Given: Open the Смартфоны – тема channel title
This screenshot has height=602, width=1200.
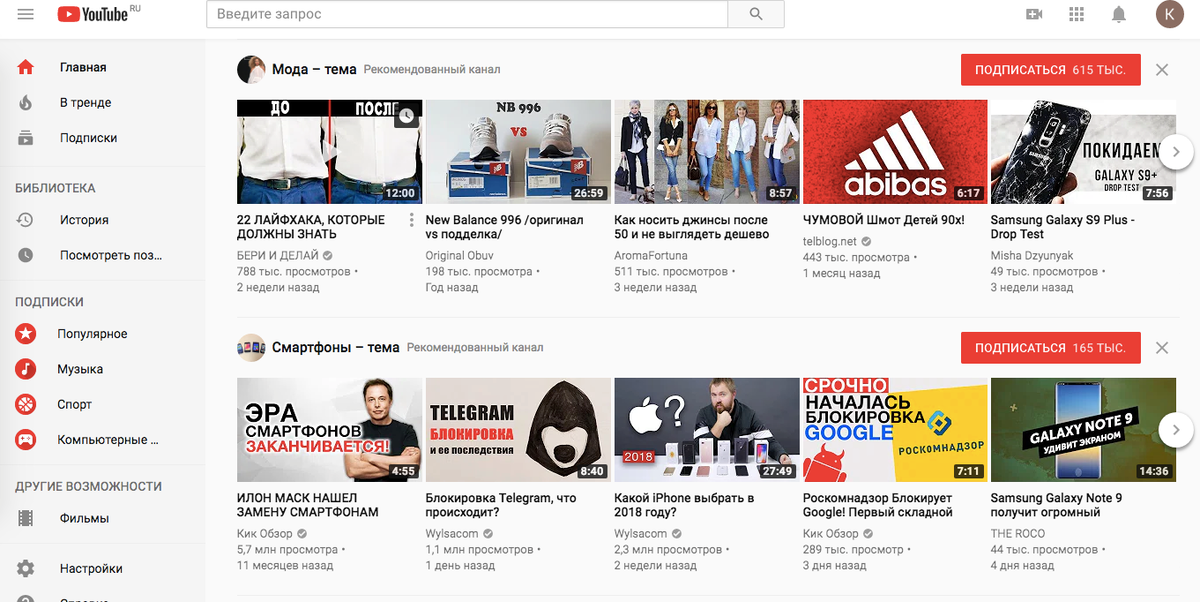Looking at the screenshot, I should tap(336, 348).
